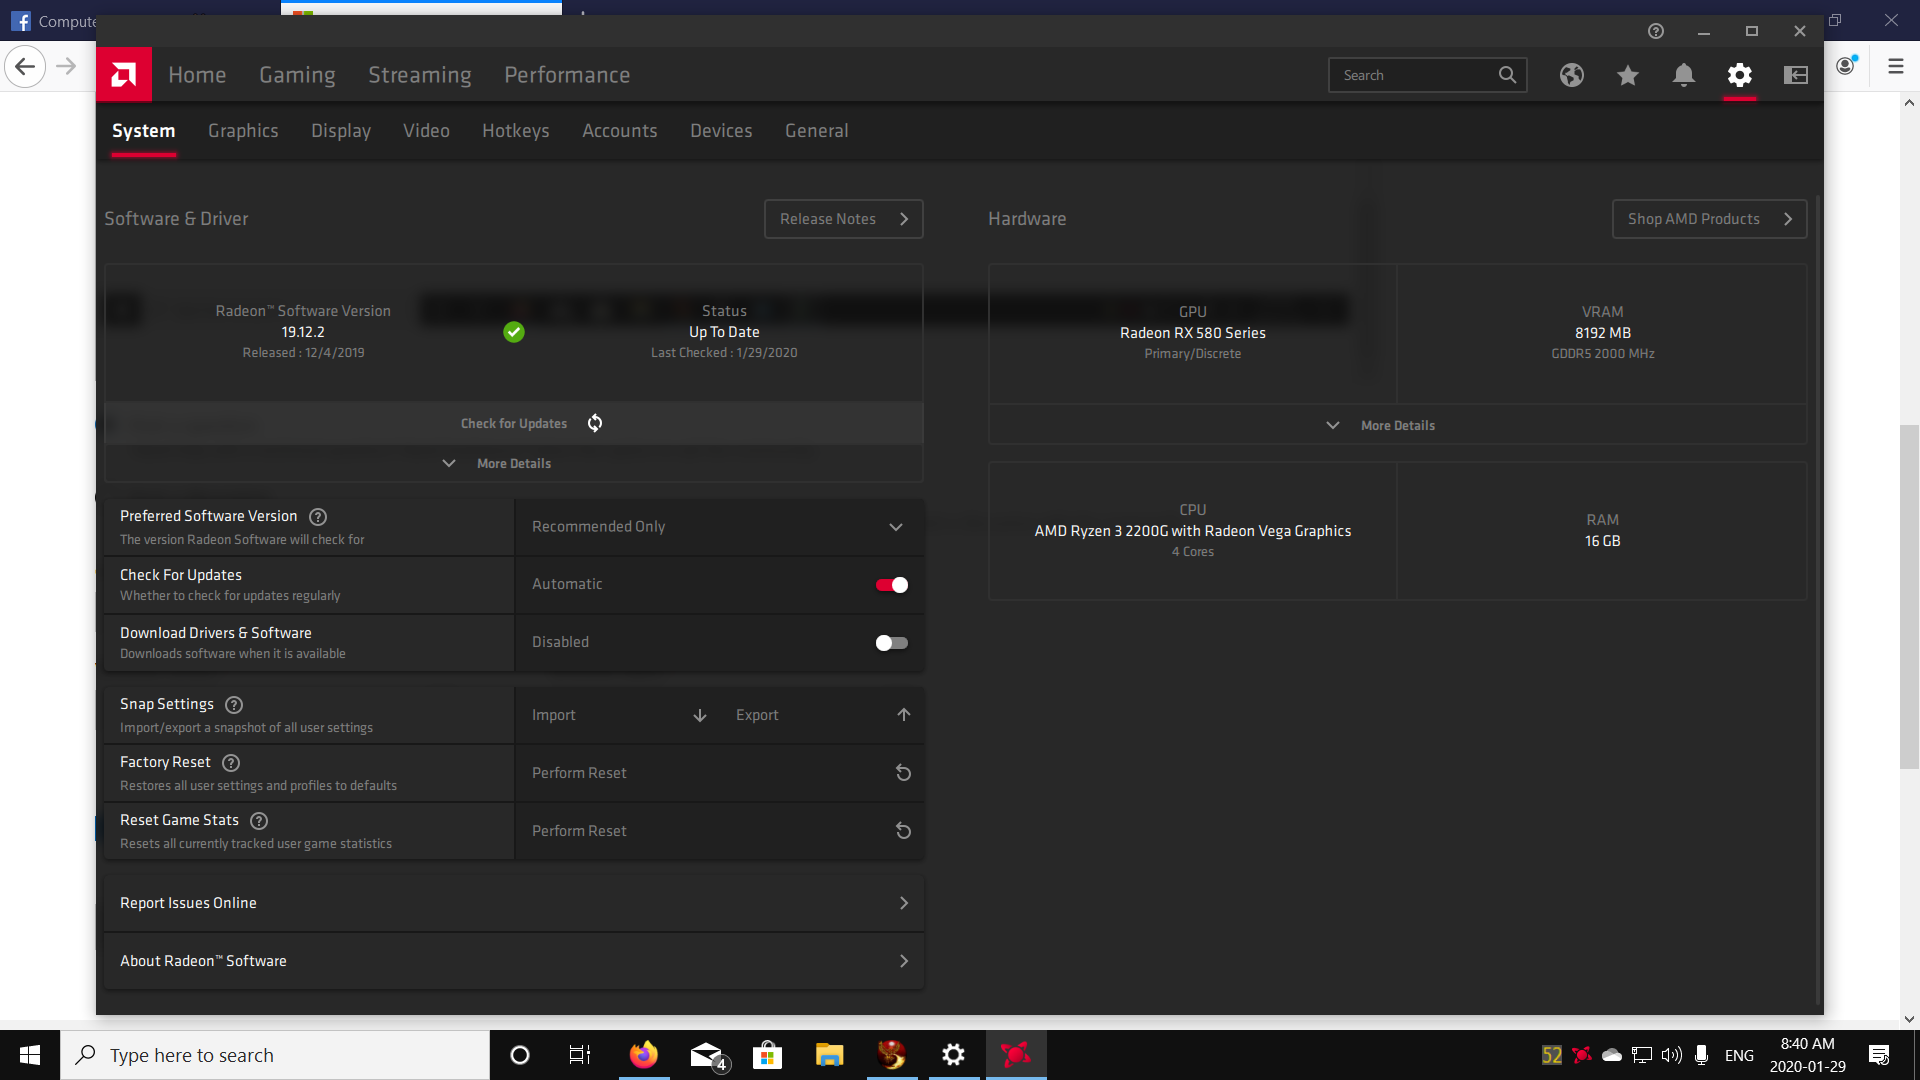Toggle Download Drivers & Software switch
Screen dimensions: 1920x1080
pyautogui.click(x=892, y=643)
